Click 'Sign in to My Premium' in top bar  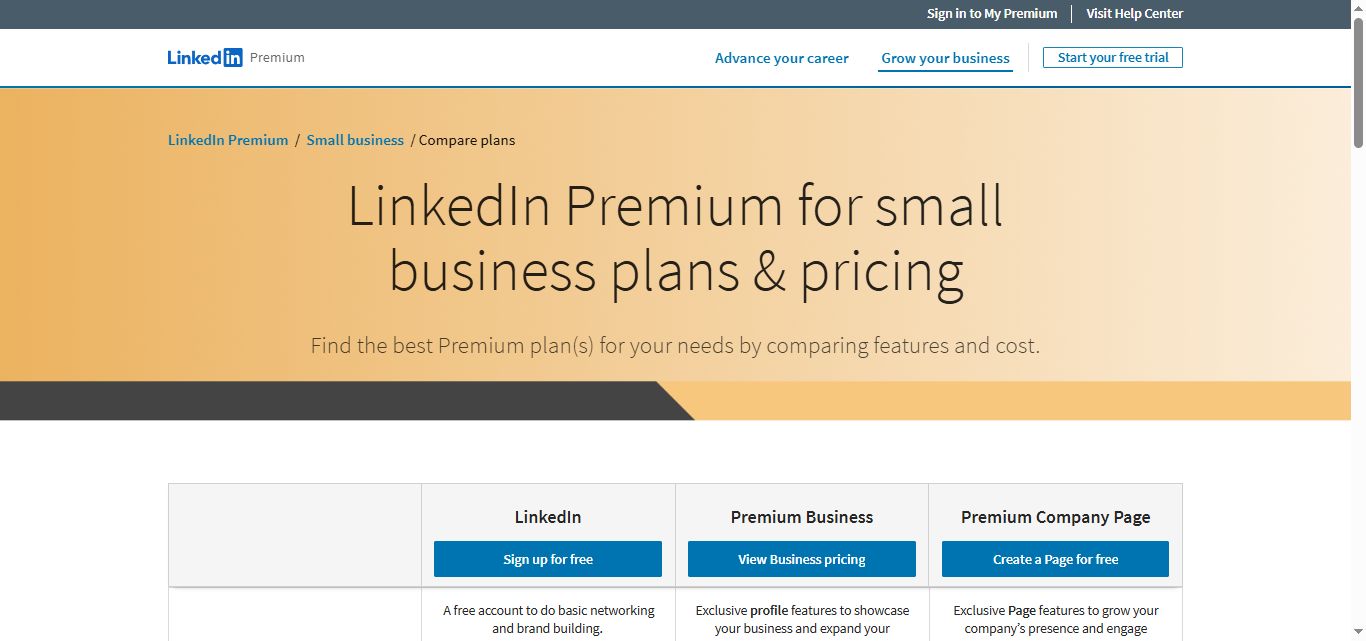991,13
